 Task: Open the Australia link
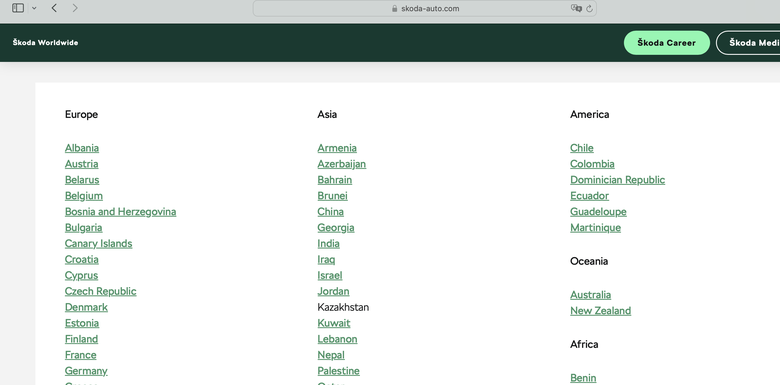[590, 295]
